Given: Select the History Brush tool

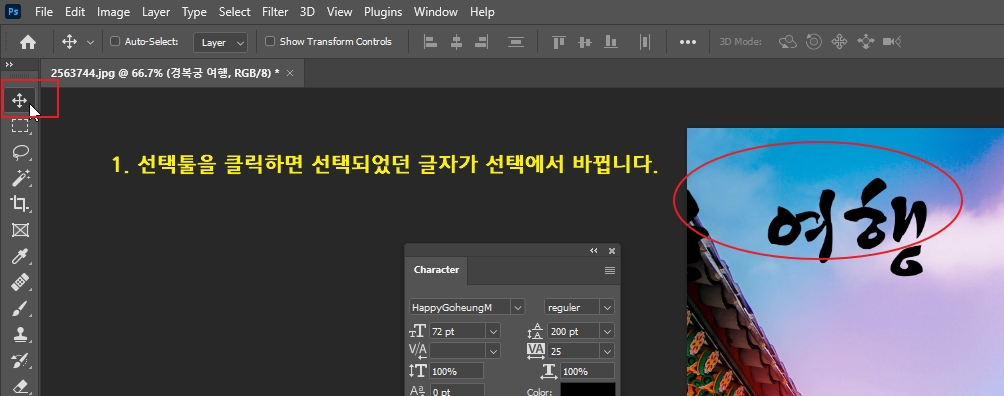Looking at the screenshot, I should (x=20, y=360).
